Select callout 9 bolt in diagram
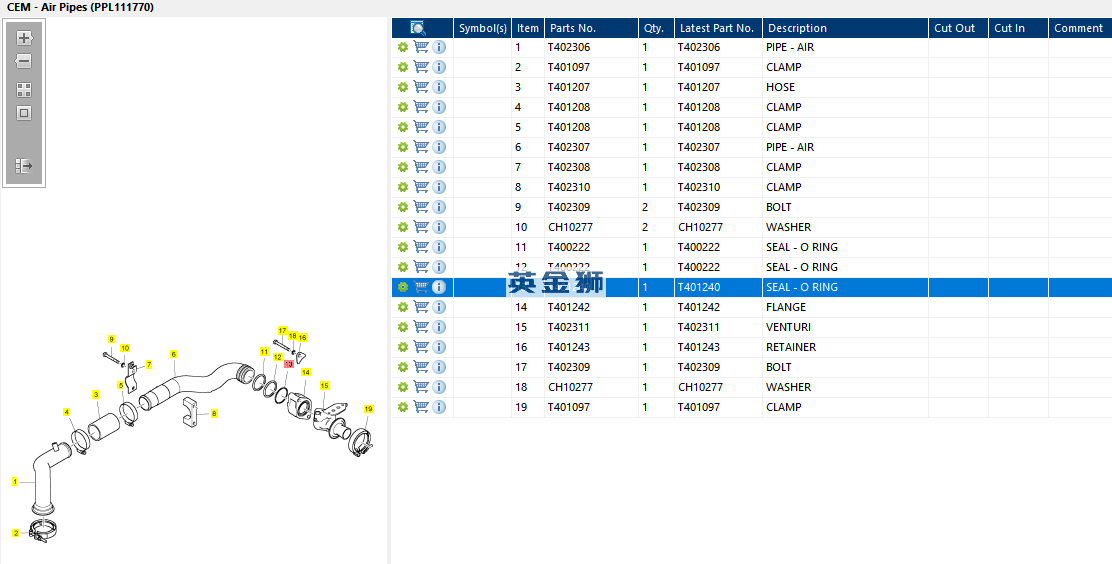Viewport: 1112px width, 564px height. pyautogui.click(x=111, y=339)
